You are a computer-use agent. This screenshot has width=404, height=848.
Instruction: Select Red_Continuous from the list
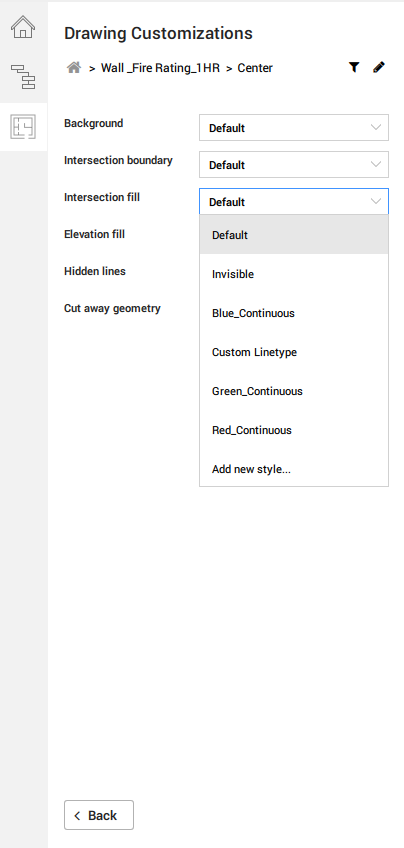pos(294,430)
